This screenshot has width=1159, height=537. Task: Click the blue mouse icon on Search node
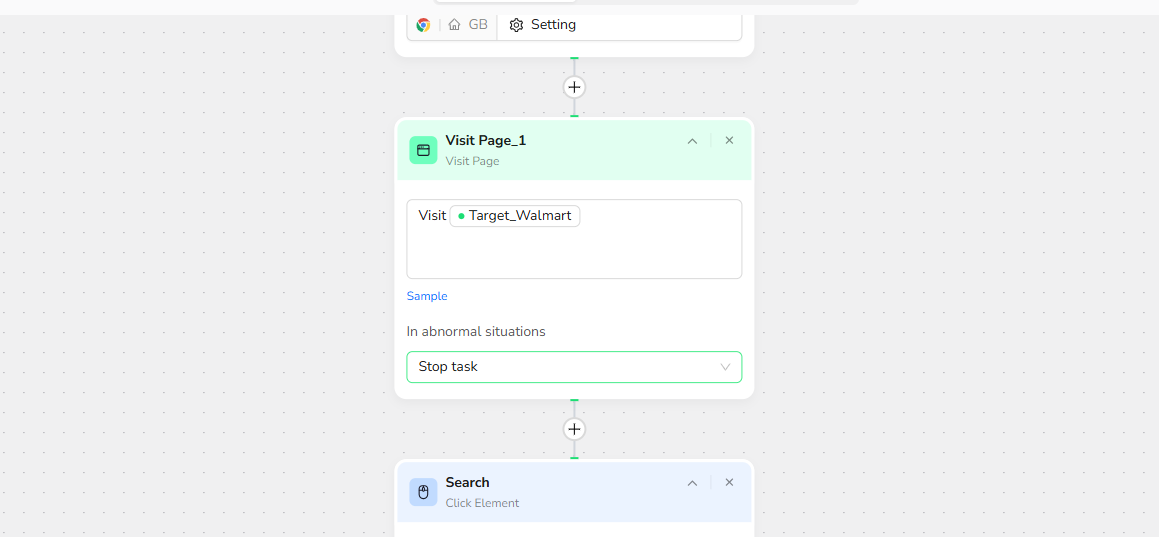pyautogui.click(x=423, y=492)
